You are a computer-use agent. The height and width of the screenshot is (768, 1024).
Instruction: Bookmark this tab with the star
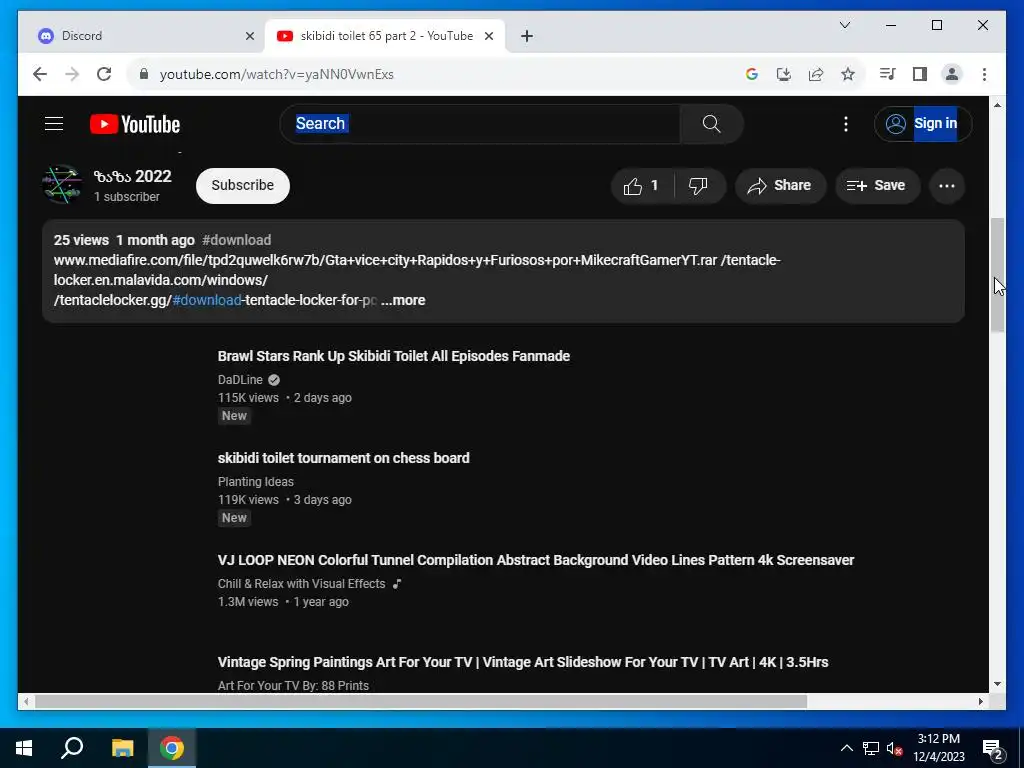click(848, 74)
